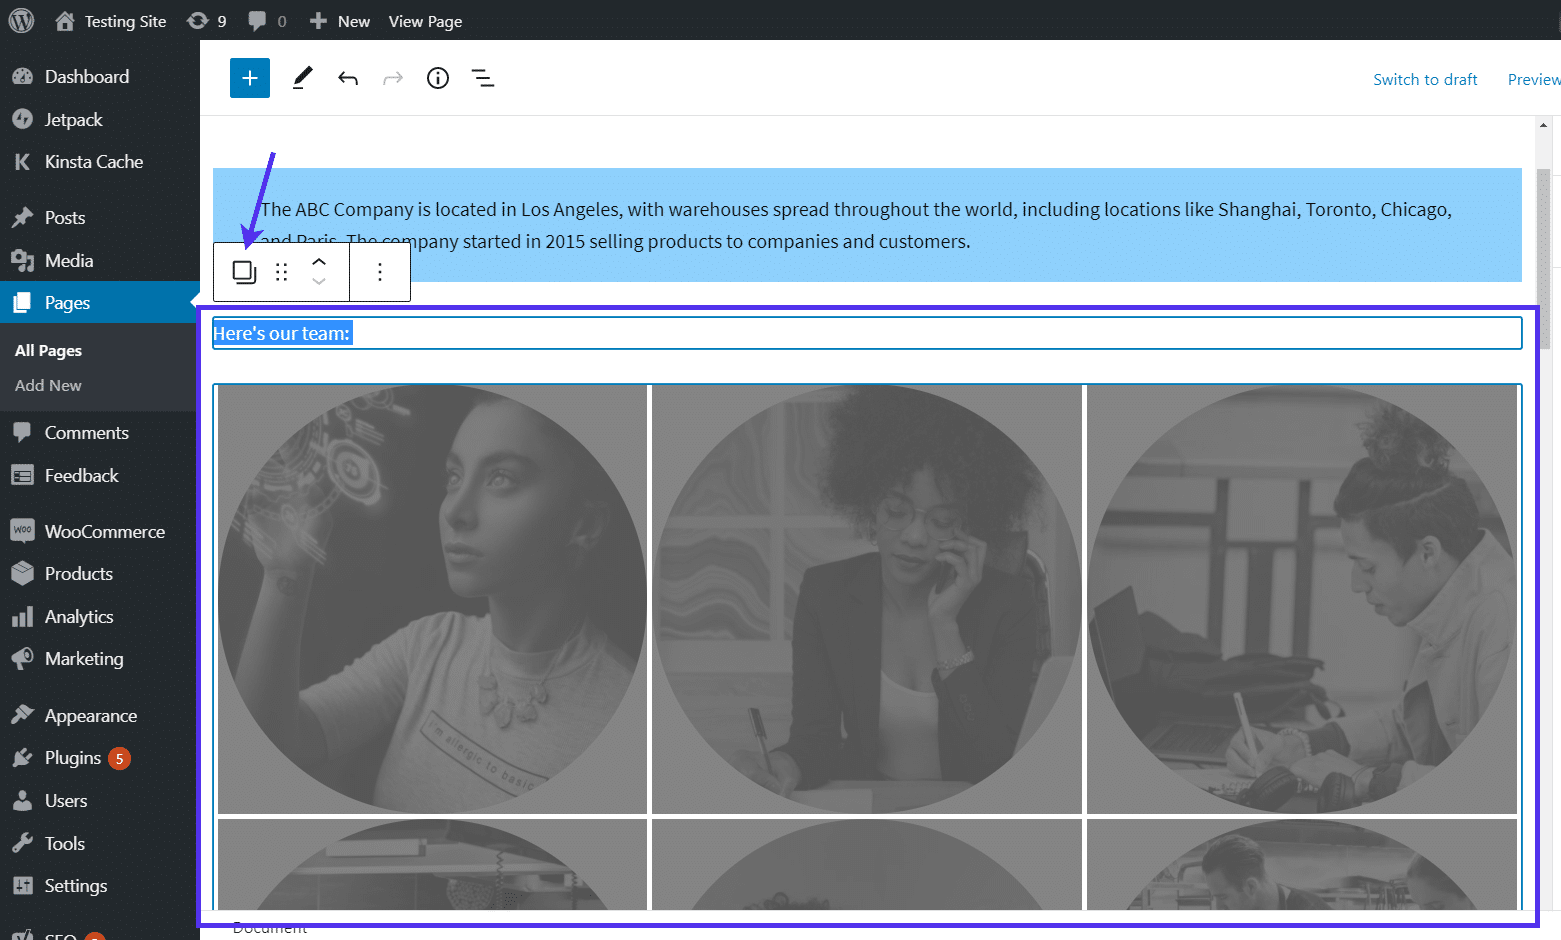Click the WordPress logo in admin bar

click(21, 21)
